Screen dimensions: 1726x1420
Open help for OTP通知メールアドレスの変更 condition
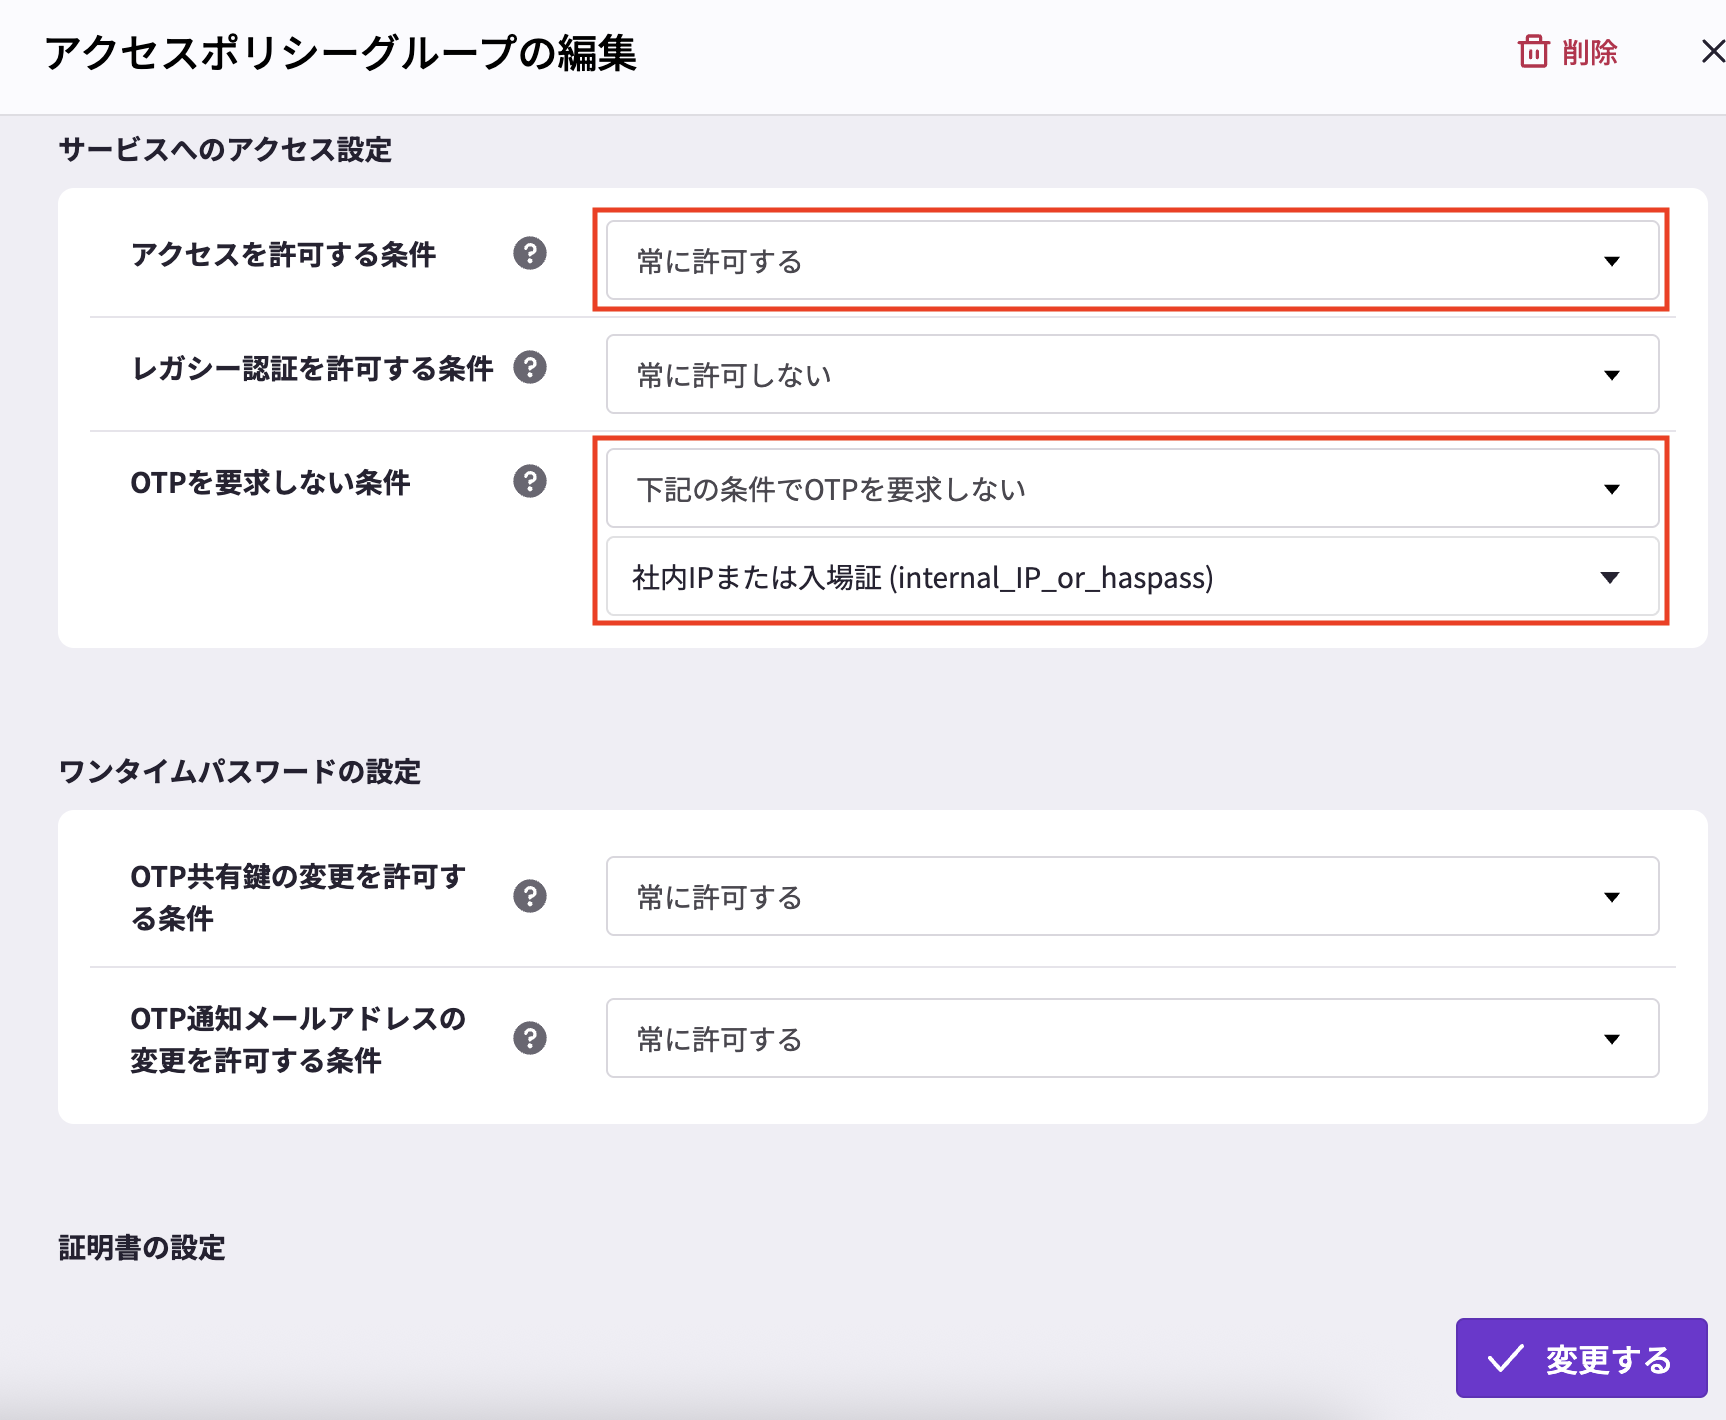click(x=530, y=1039)
